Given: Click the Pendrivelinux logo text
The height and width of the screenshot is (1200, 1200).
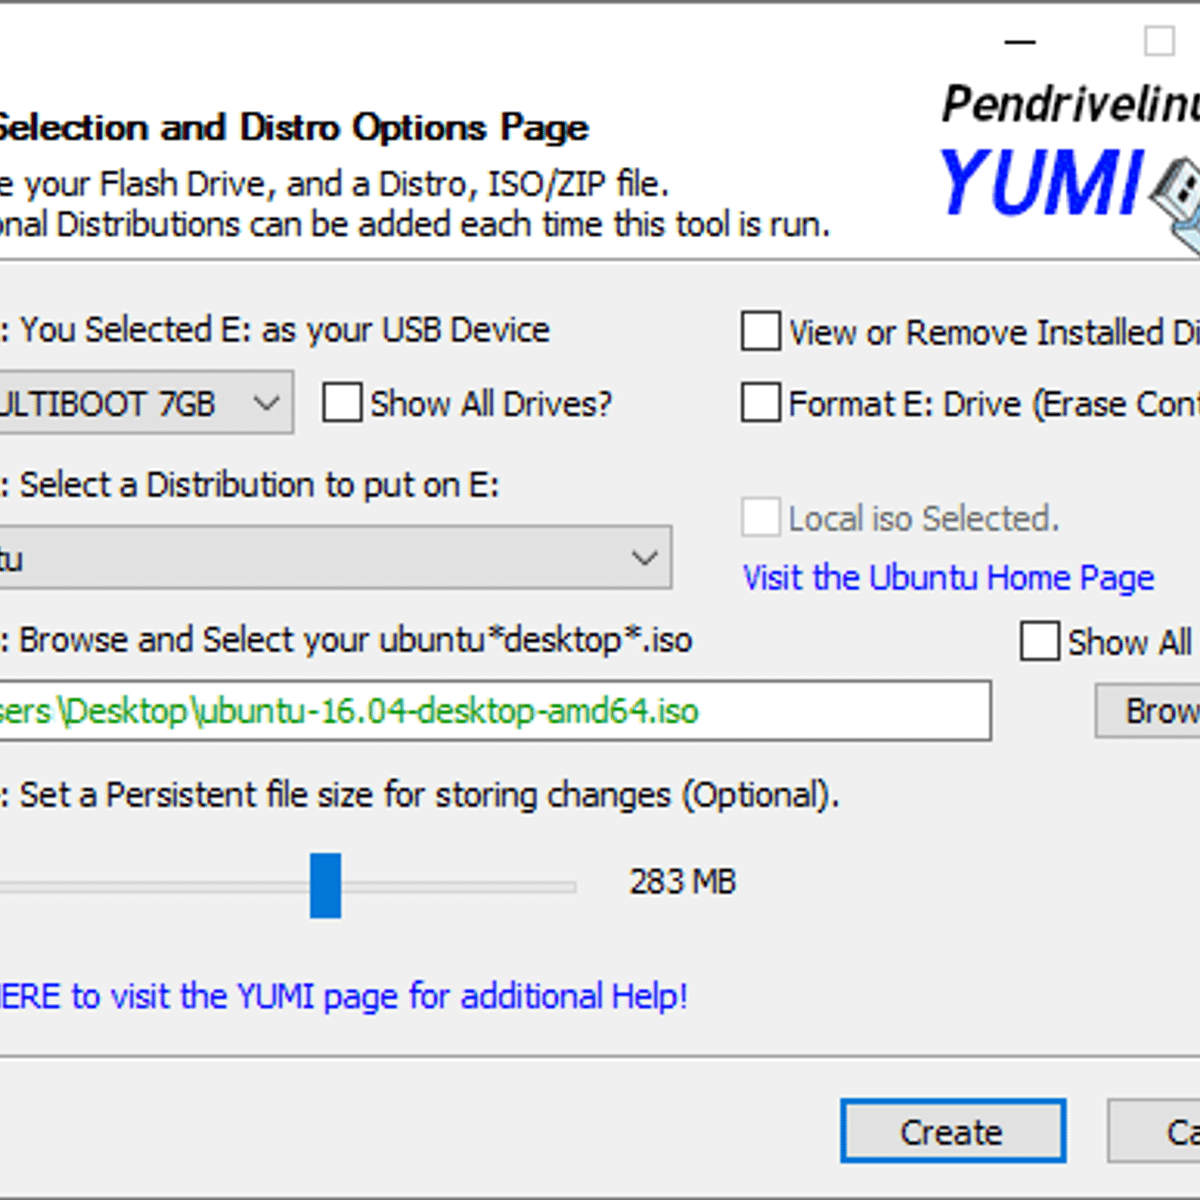Looking at the screenshot, I should pyautogui.click(x=1070, y=104).
